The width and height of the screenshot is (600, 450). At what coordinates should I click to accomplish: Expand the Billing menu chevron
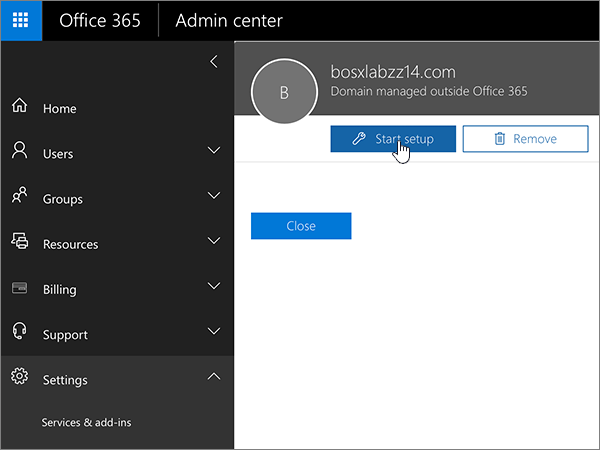coord(213,287)
